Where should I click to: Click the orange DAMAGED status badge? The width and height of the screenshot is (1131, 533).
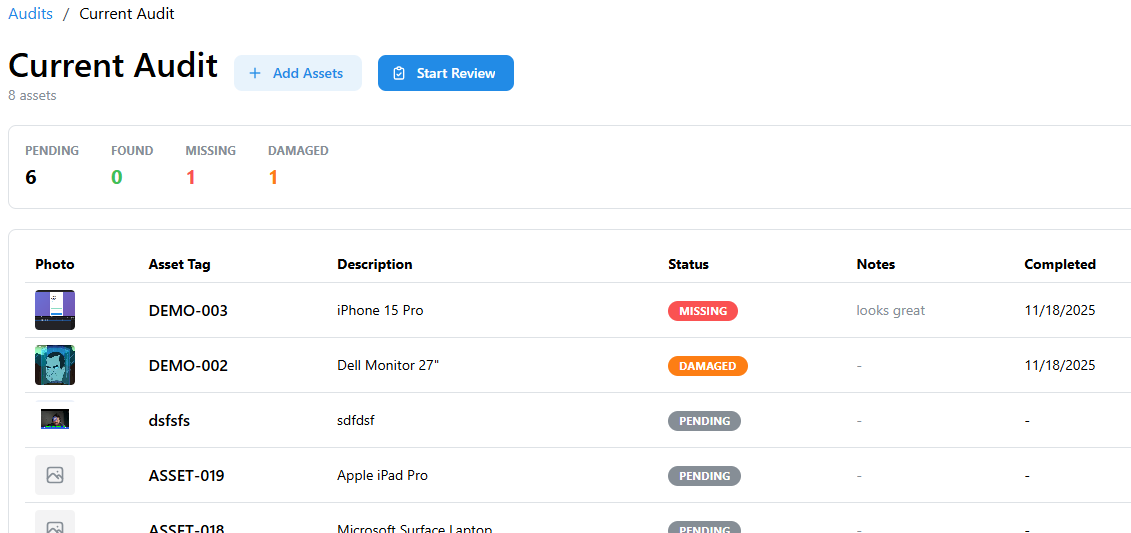coord(707,366)
